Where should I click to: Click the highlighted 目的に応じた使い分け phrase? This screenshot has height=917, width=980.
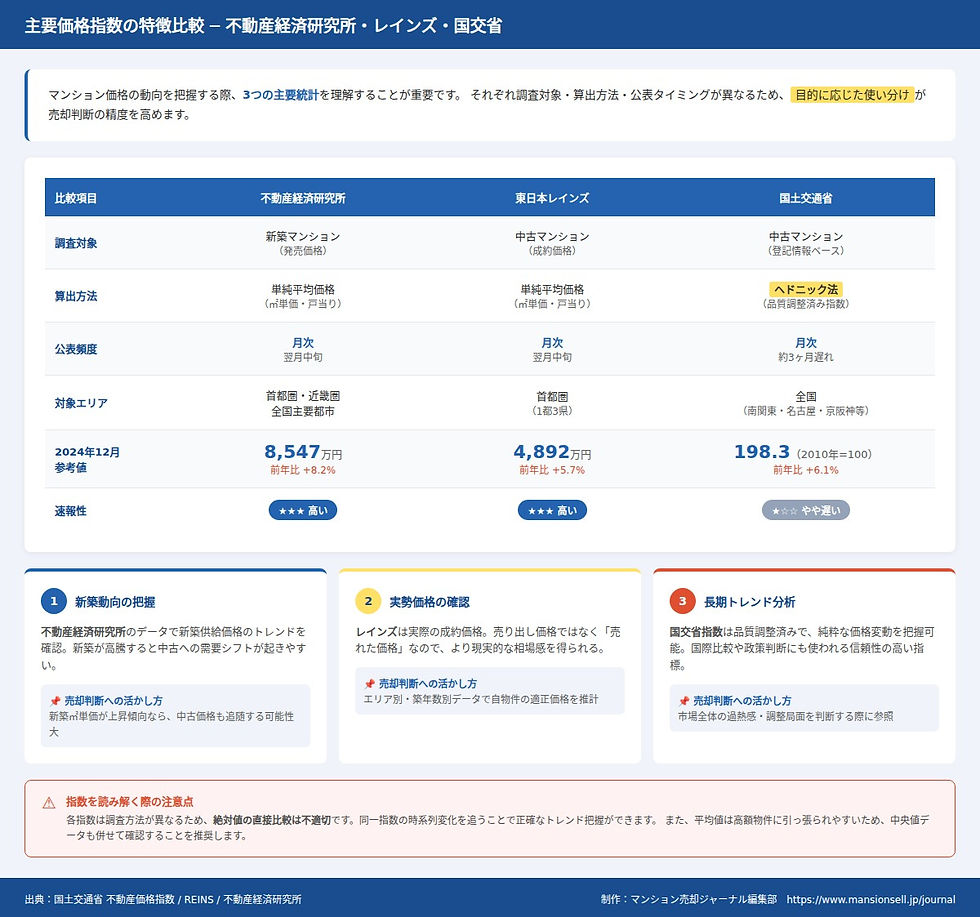[852, 94]
